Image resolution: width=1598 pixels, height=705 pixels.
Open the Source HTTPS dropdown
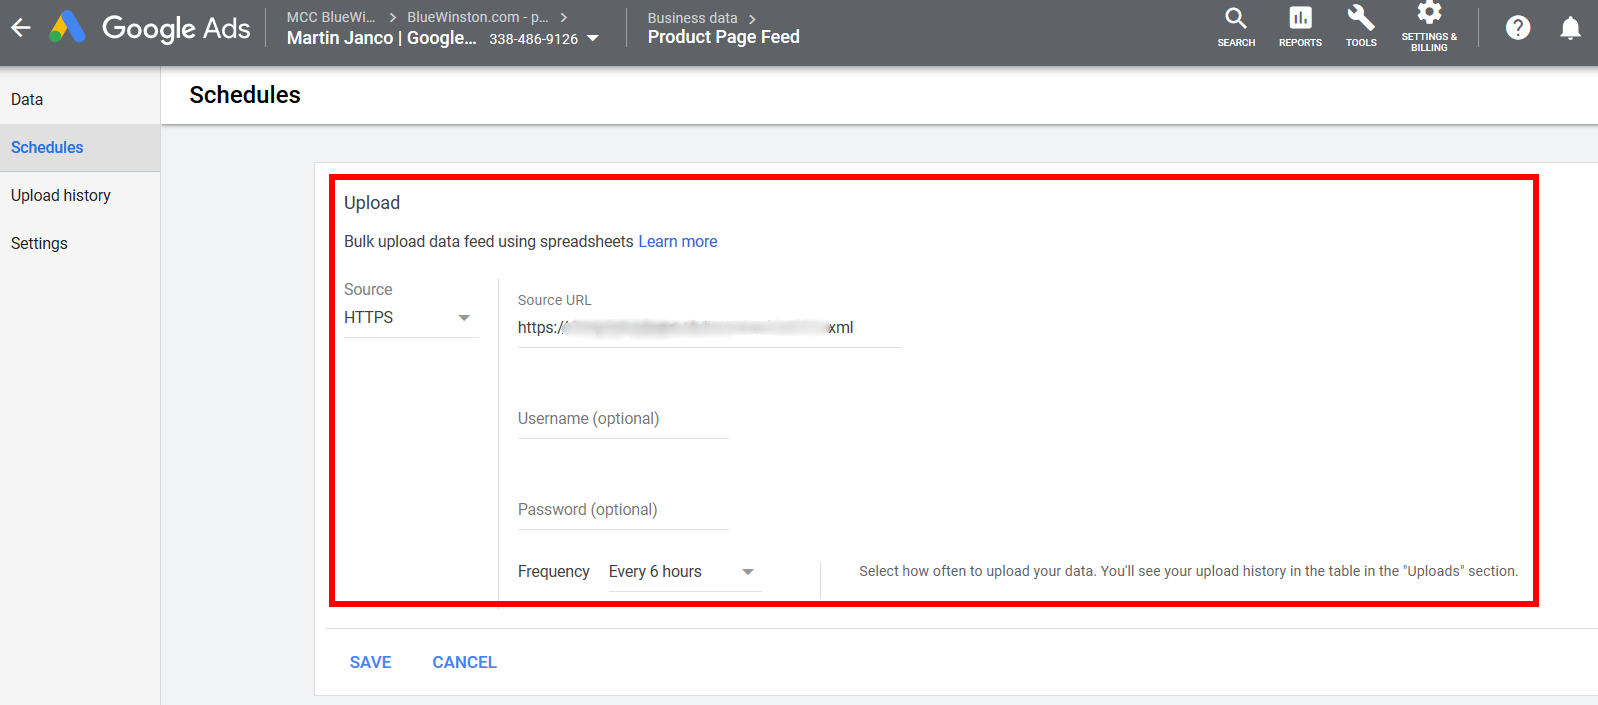pos(410,318)
